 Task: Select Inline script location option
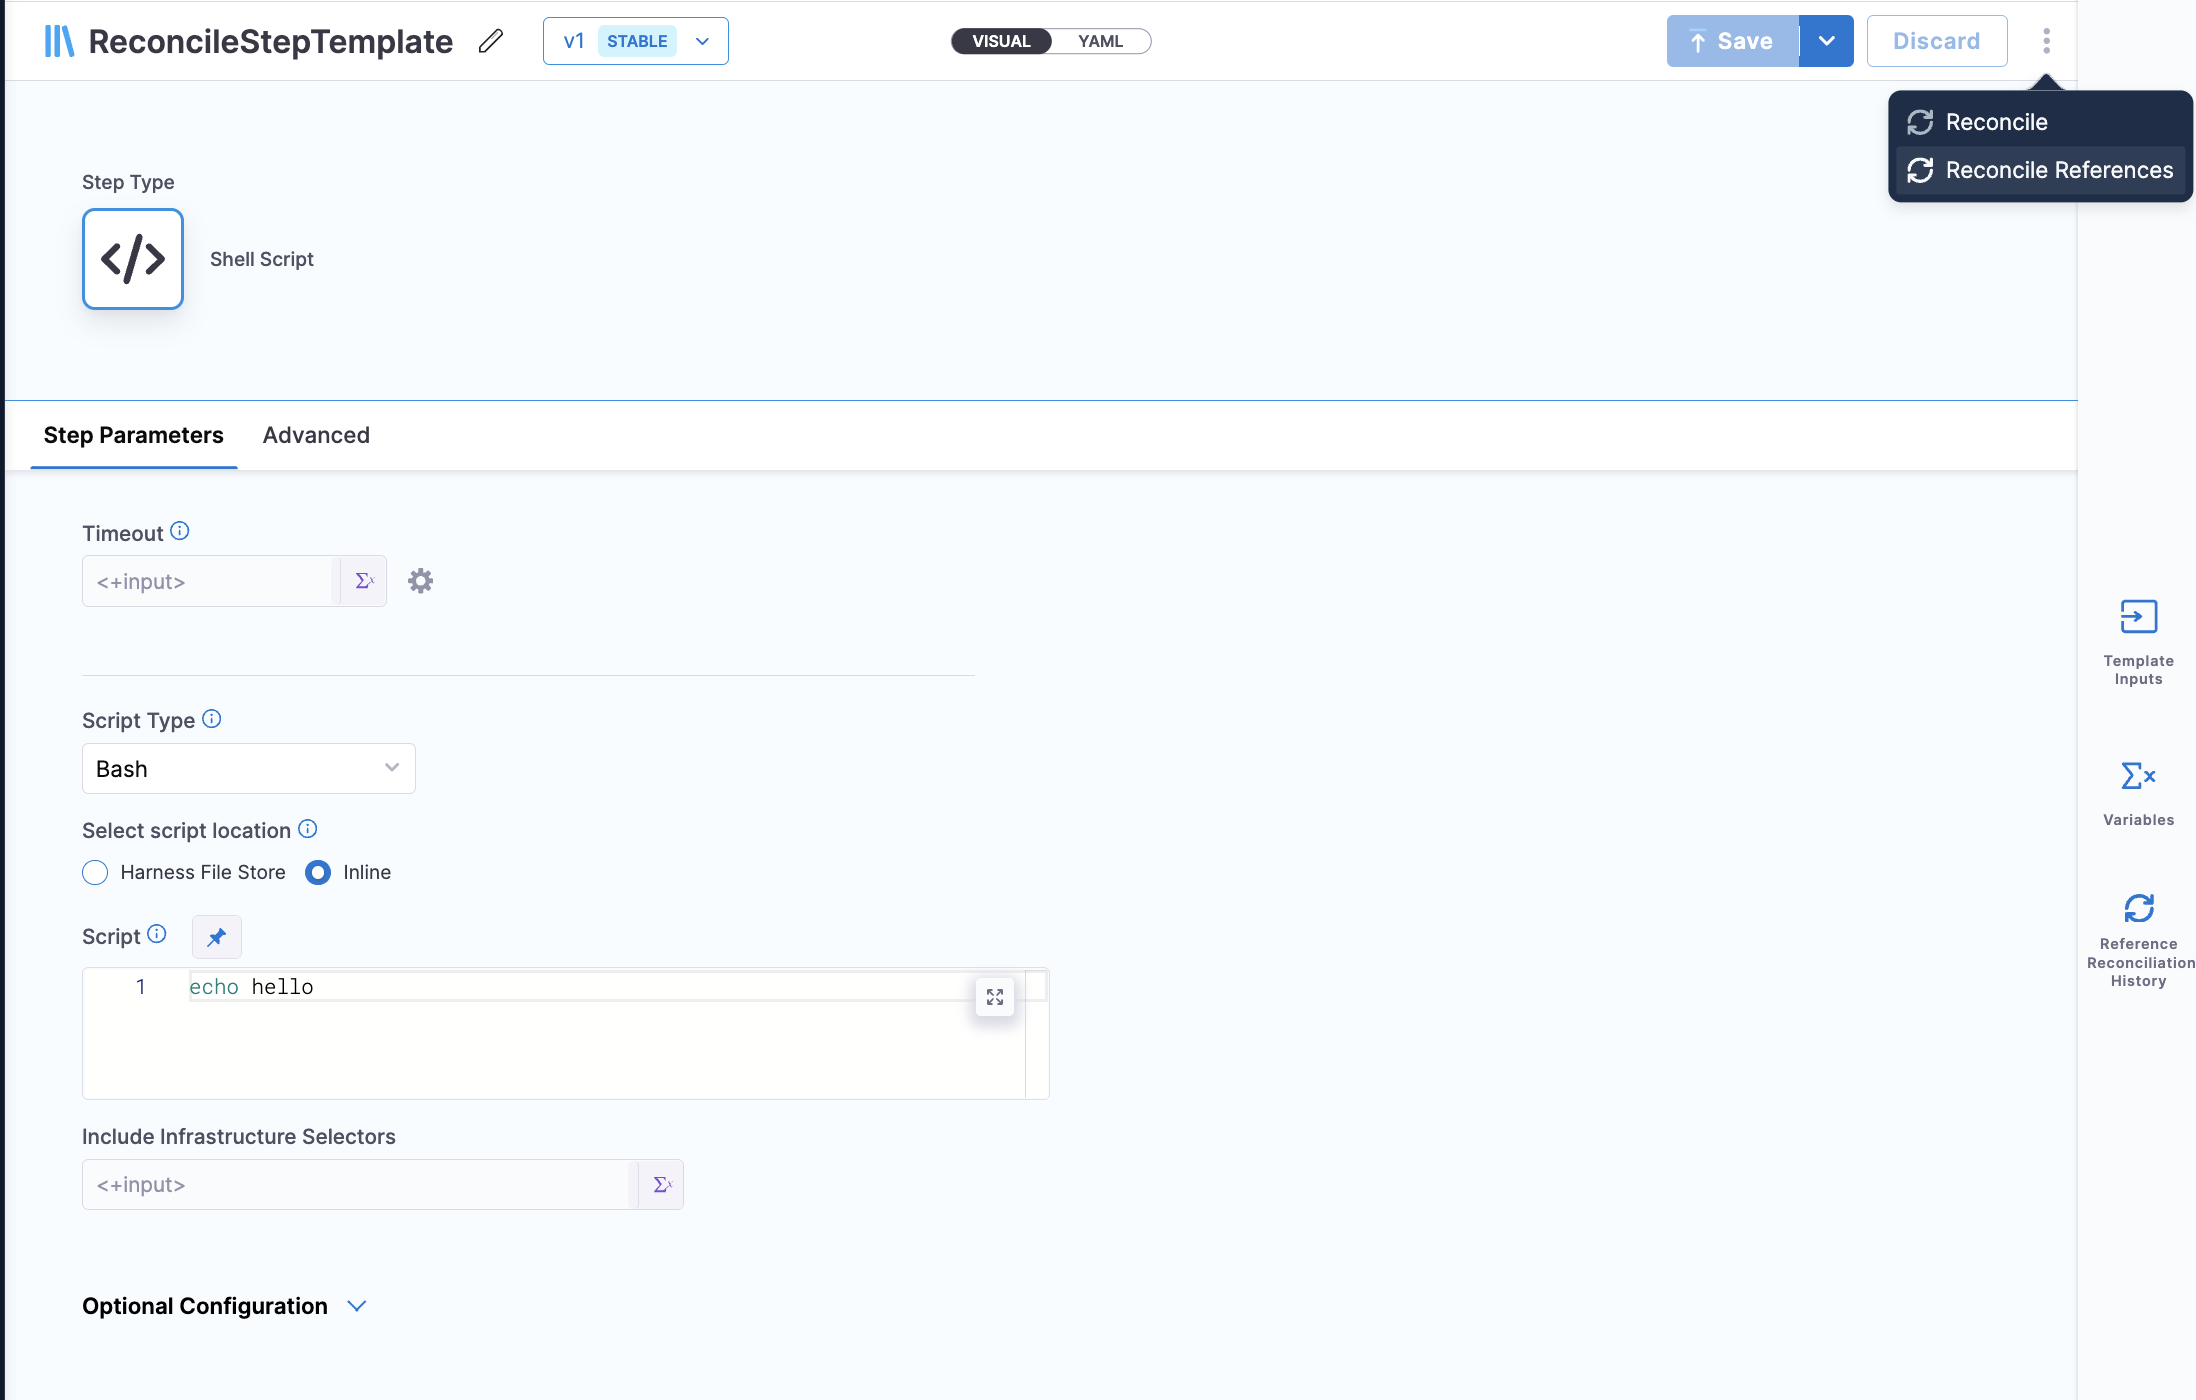318,873
